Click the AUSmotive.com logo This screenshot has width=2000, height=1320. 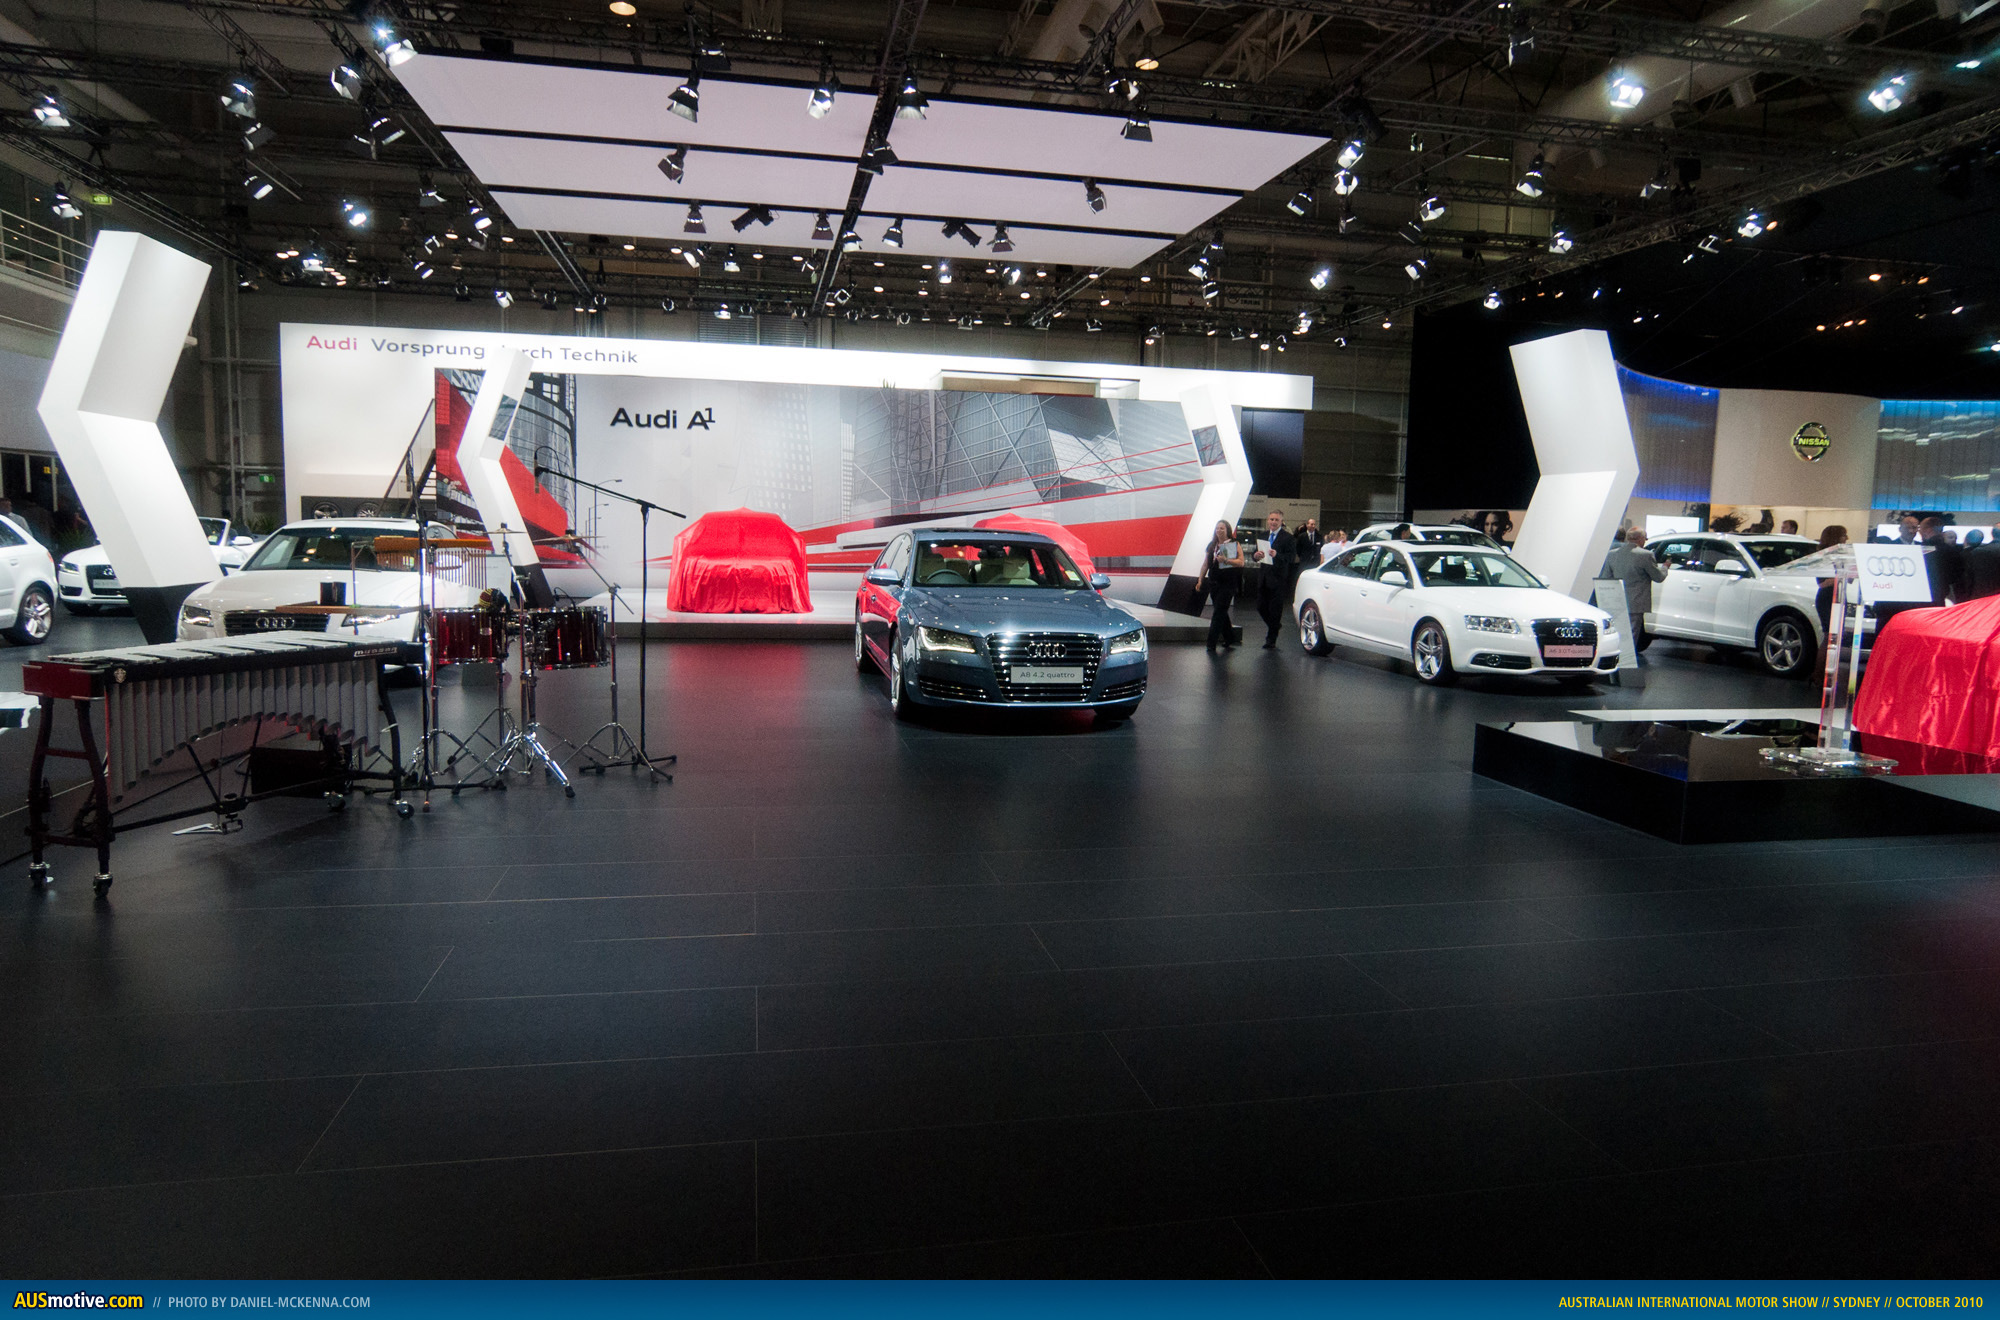click(78, 1300)
